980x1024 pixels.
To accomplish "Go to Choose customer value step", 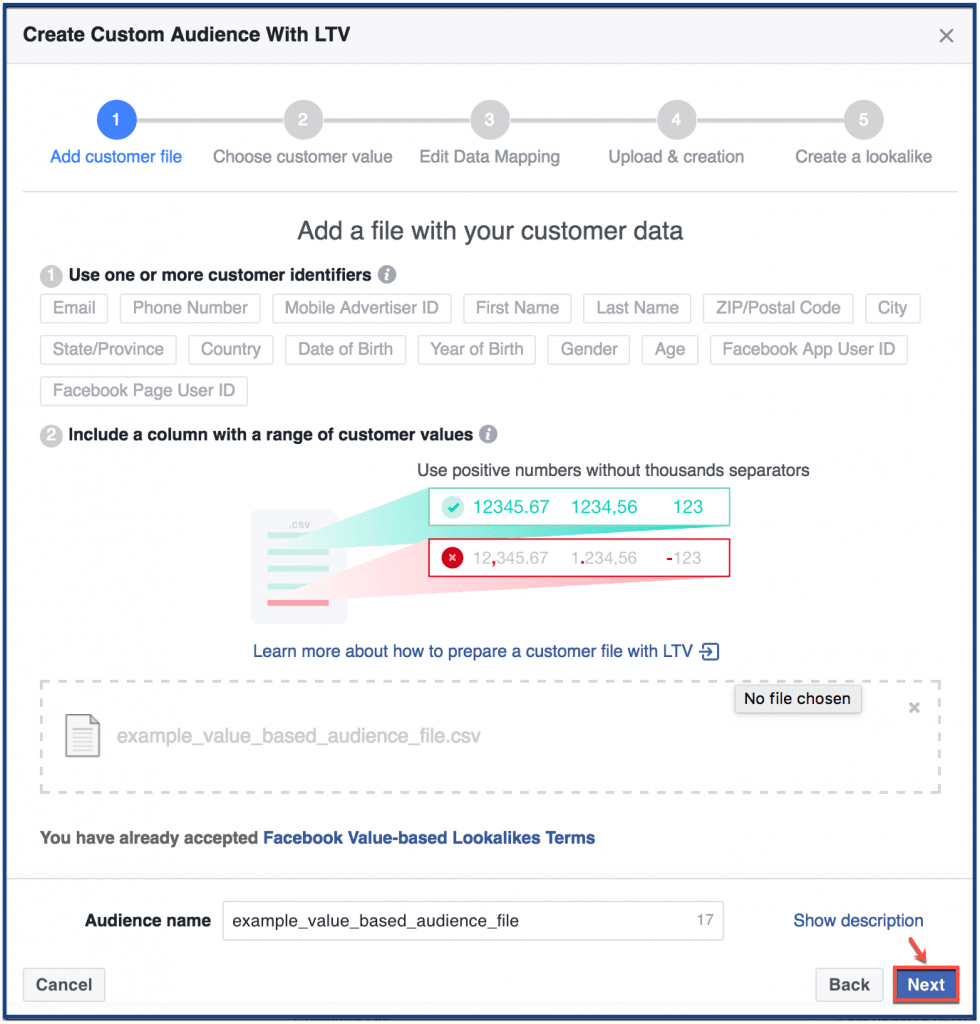I will 303,157.
